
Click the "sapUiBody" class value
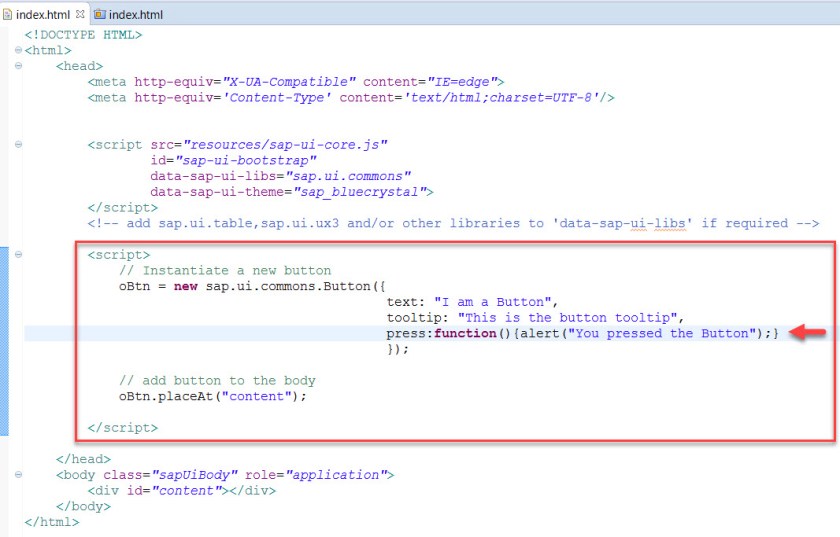click(x=194, y=475)
